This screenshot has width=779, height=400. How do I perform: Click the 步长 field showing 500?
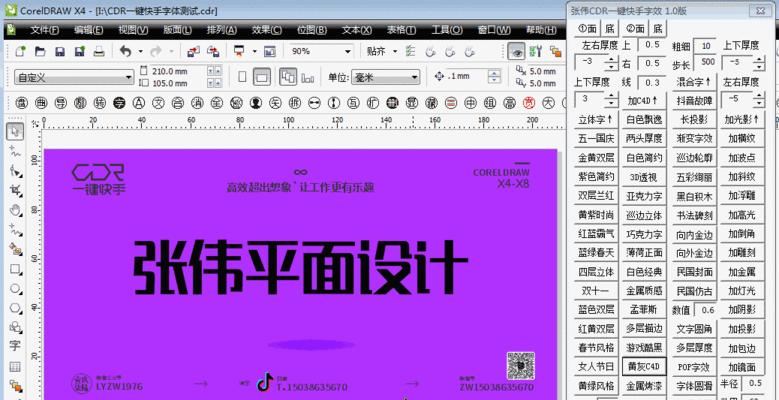coord(705,63)
